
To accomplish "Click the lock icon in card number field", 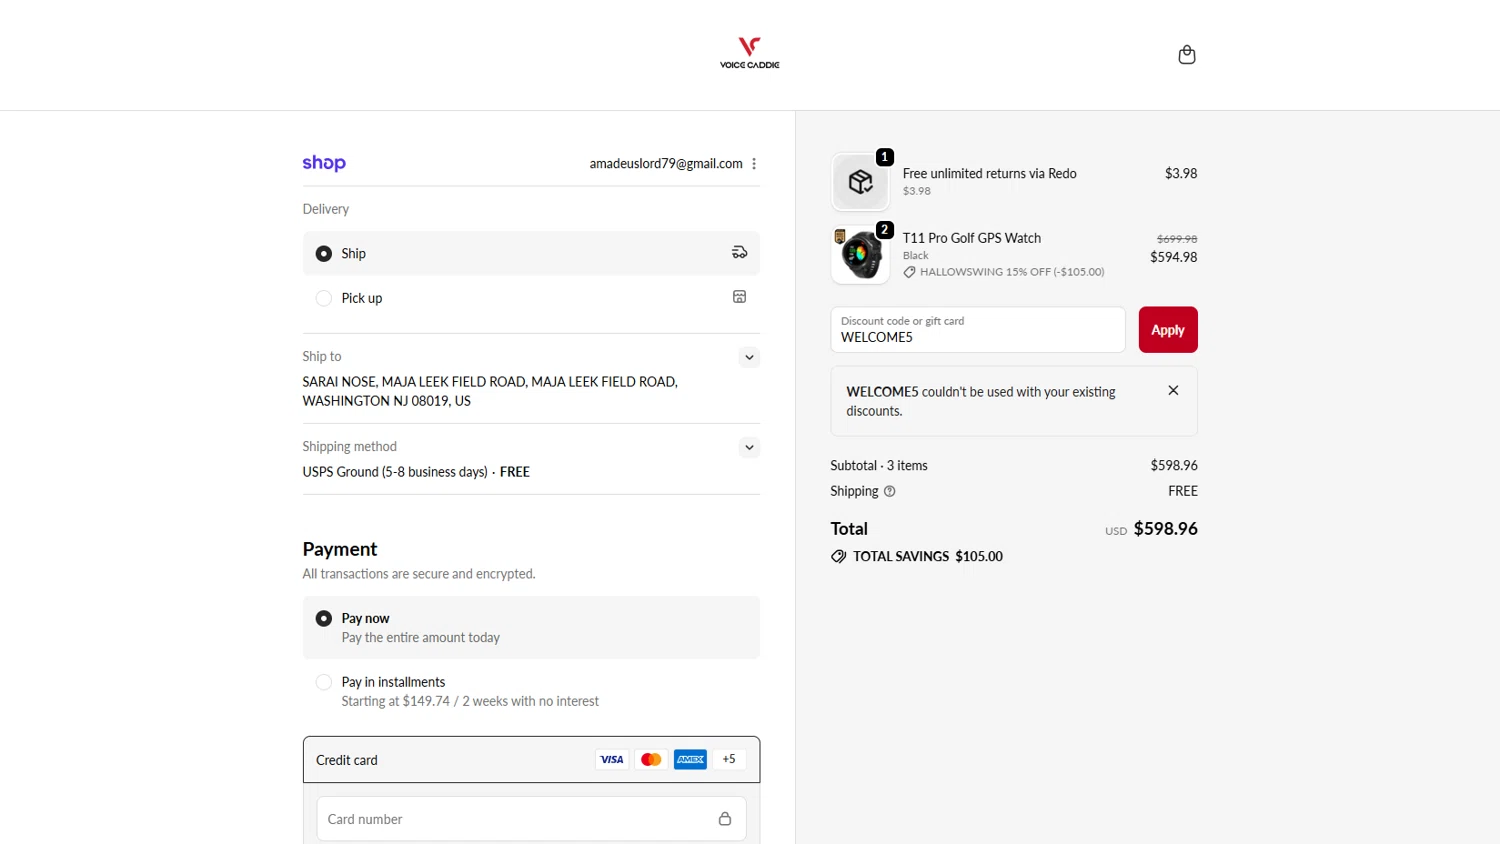I will pyautogui.click(x=725, y=819).
